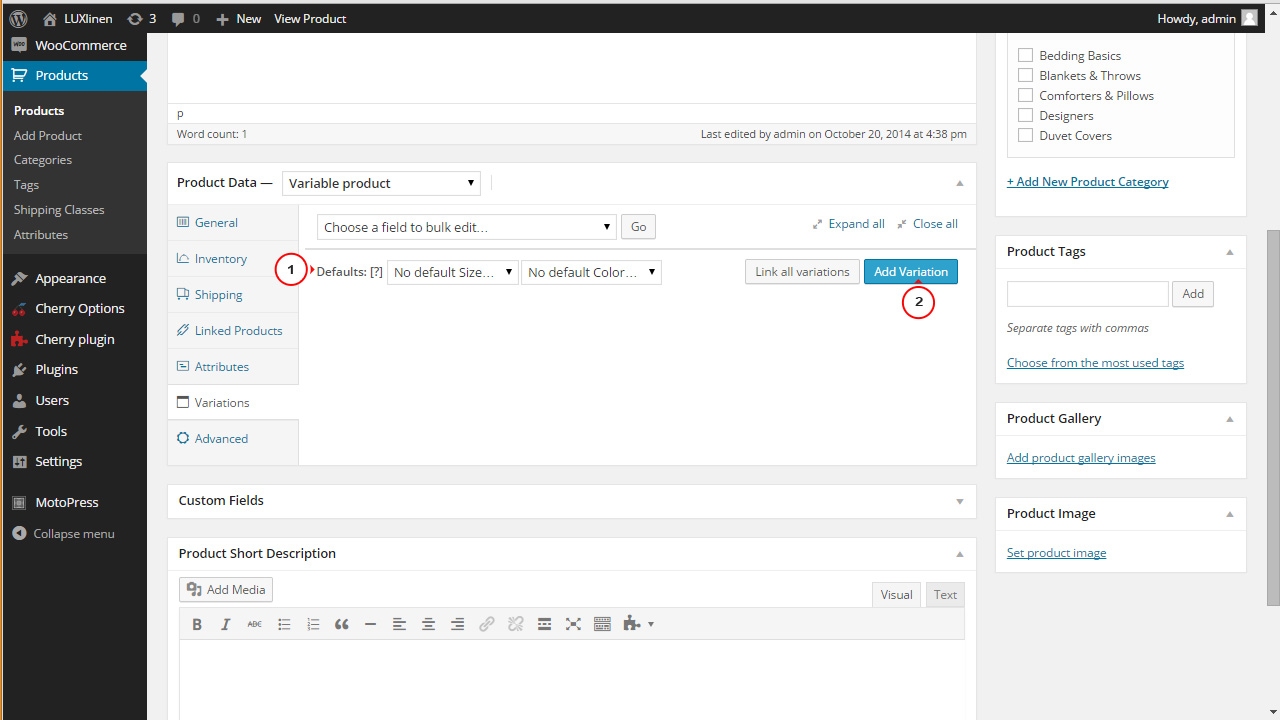Click the Defaults help [?] tip

click(x=376, y=272)
